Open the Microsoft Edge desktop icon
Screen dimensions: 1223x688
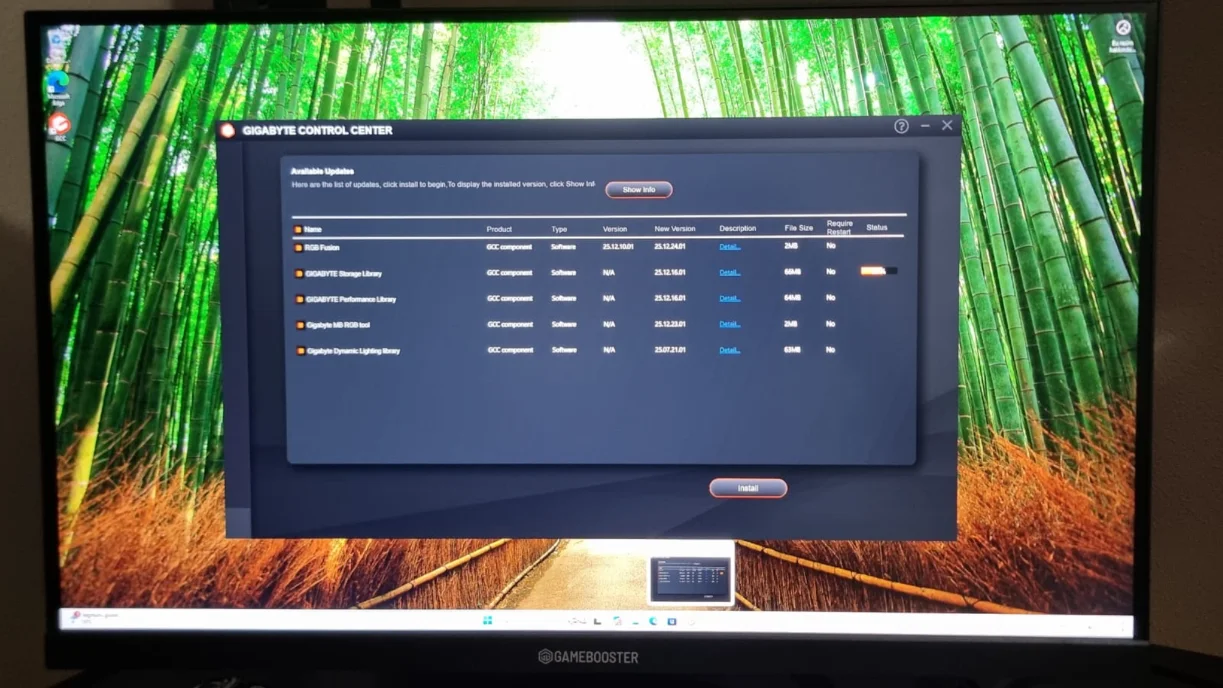coord(57,84)
